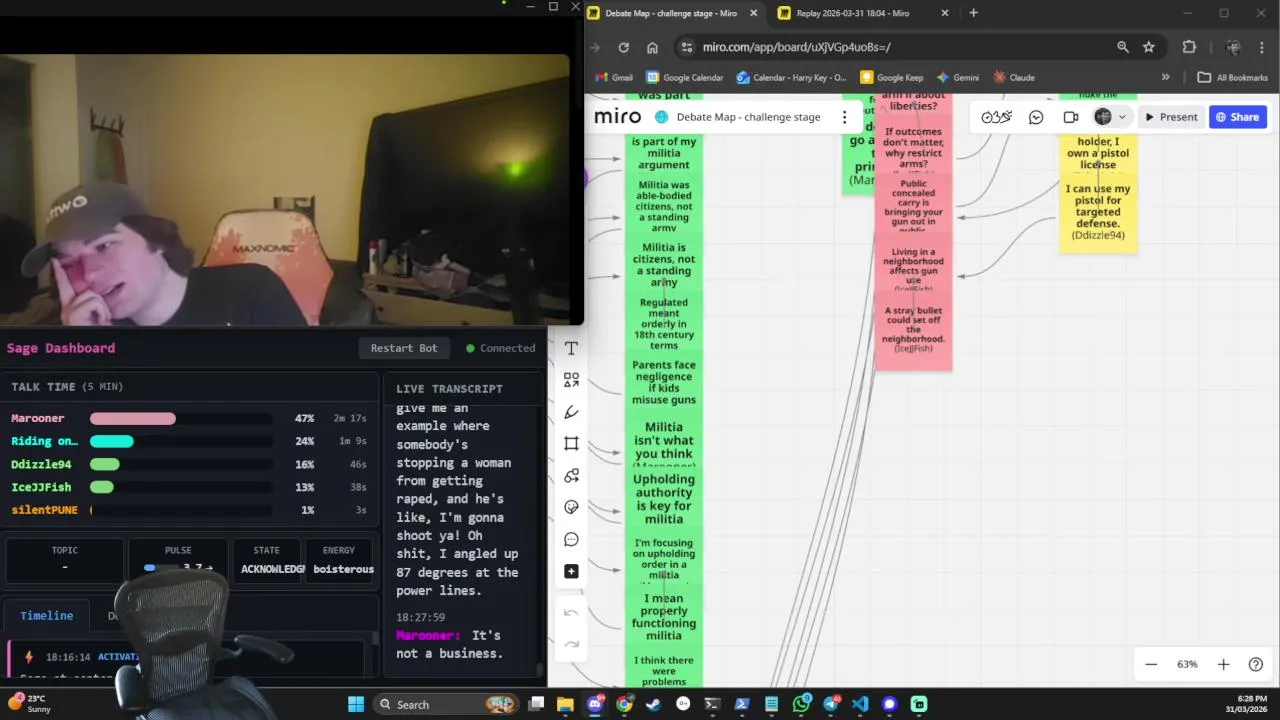This screenshot has width=1280, height=720.
Task: Open the Calendar - Harry Key bookmark
Action: point(791,77)
